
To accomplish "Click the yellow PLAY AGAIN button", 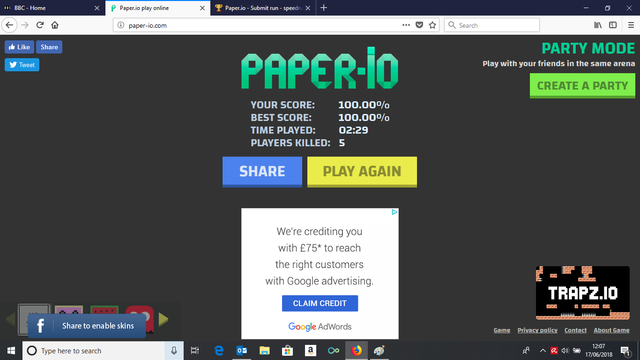I will (362, 171).
